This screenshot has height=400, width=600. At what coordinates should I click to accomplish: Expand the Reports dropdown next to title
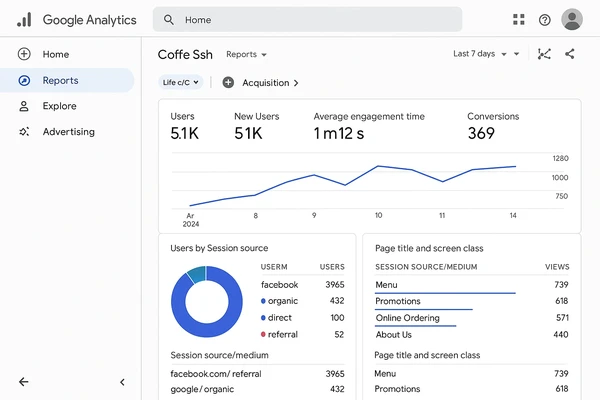tap(246, 54)
